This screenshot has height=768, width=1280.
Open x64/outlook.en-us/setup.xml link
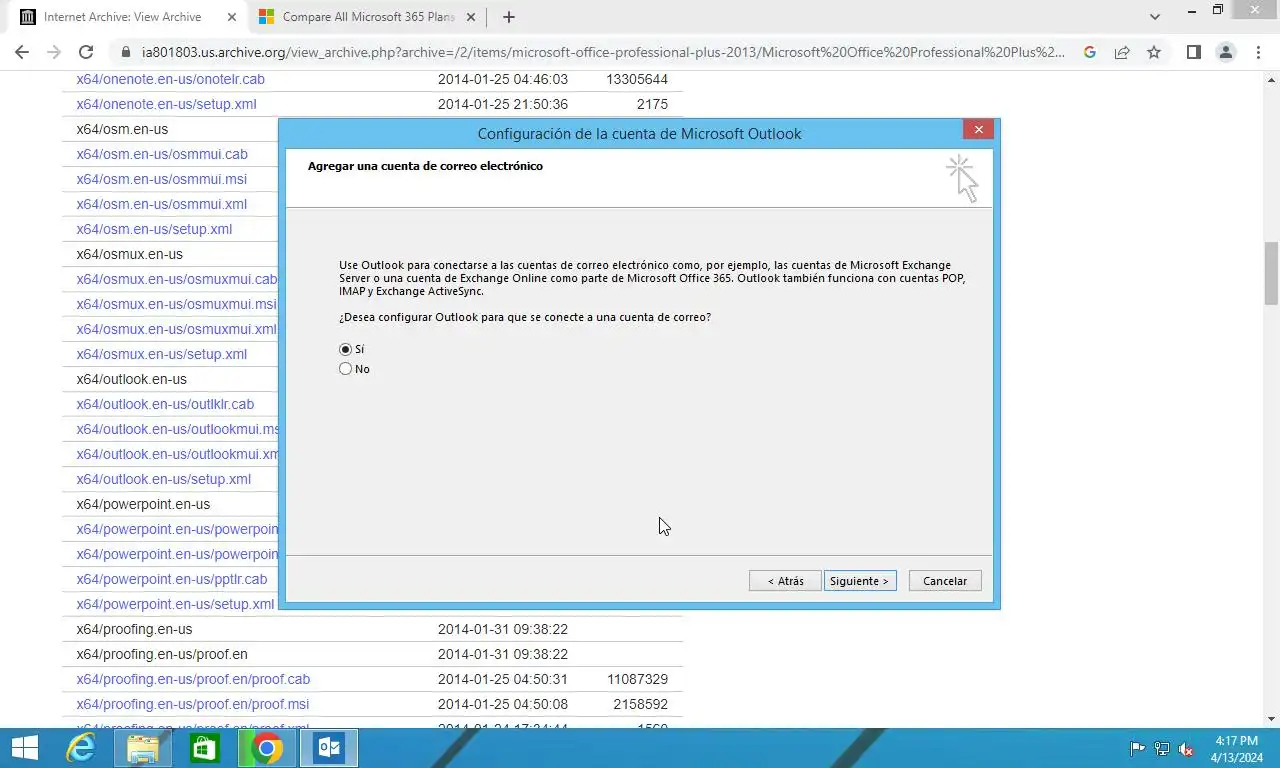[x=163, y=479]
